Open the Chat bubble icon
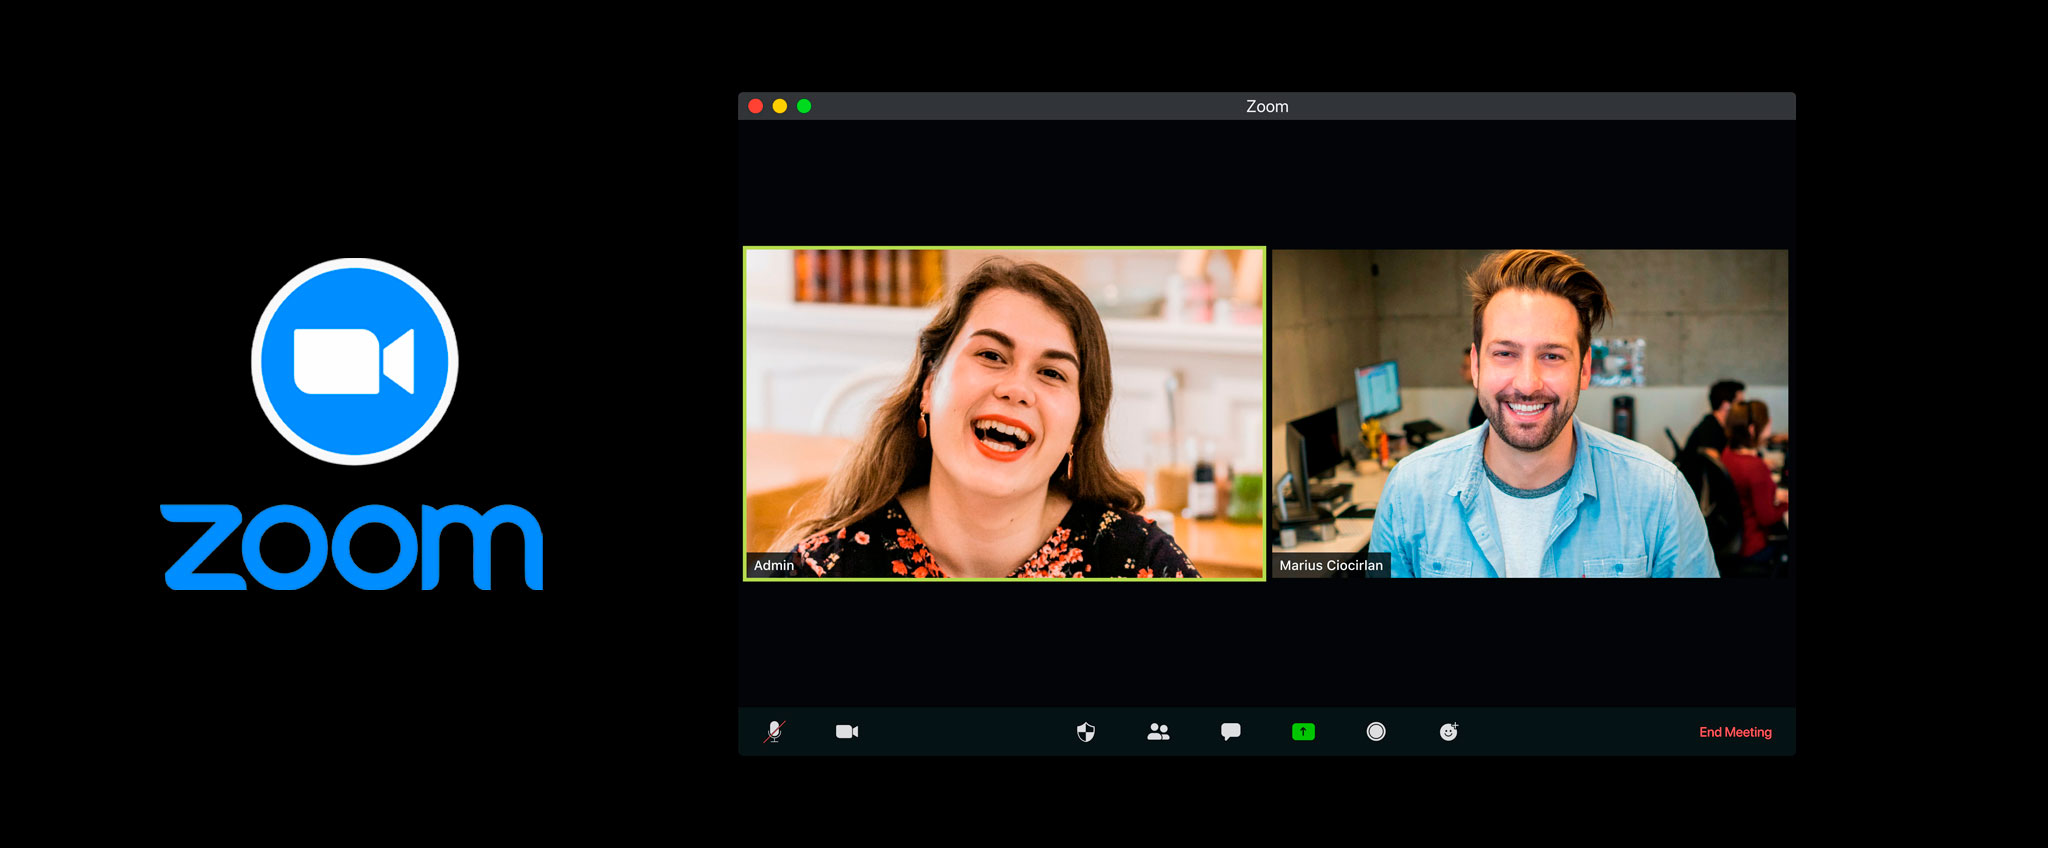Viewport: 2048px width, 848px height. click(x=1231, y=732)
